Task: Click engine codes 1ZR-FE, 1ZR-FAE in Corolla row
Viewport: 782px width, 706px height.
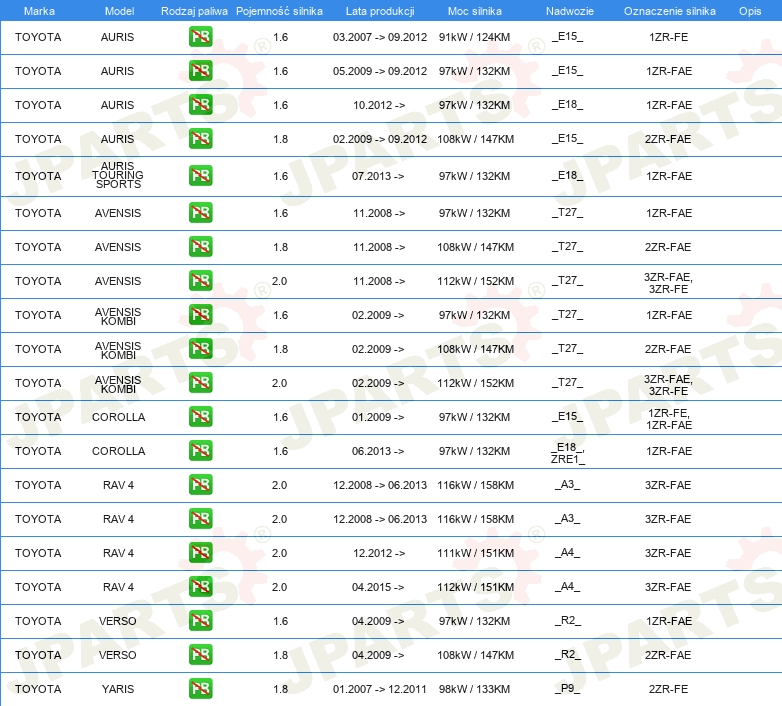Action: point(669,419)
